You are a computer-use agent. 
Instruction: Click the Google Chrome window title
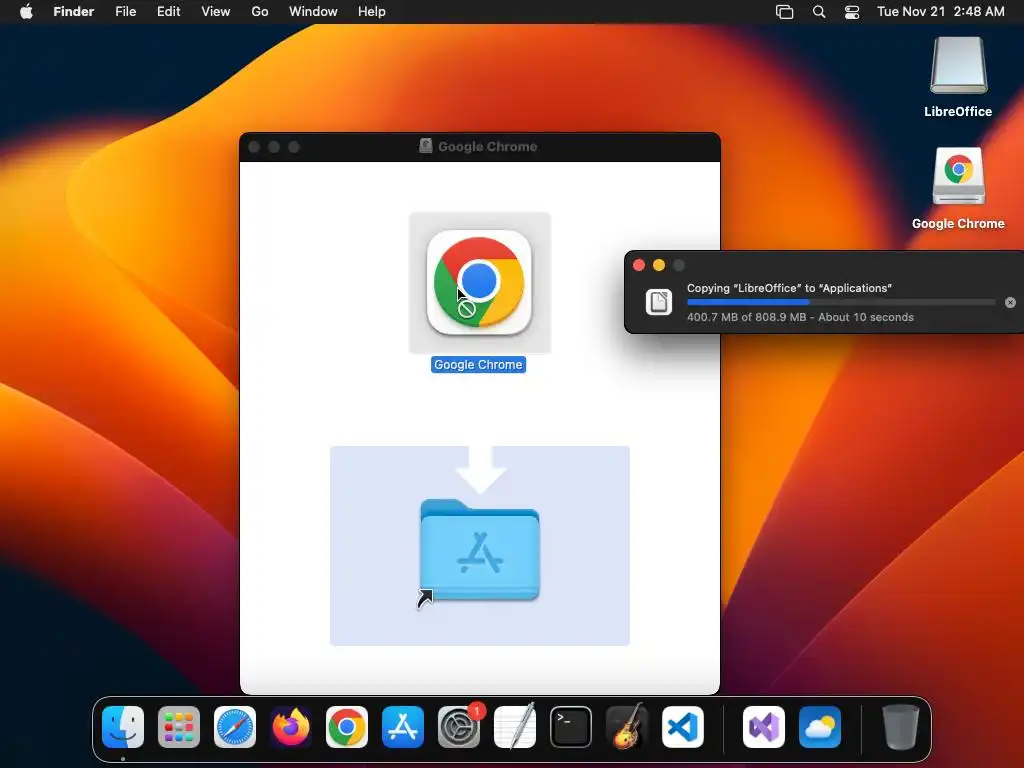tap(487, 146)
